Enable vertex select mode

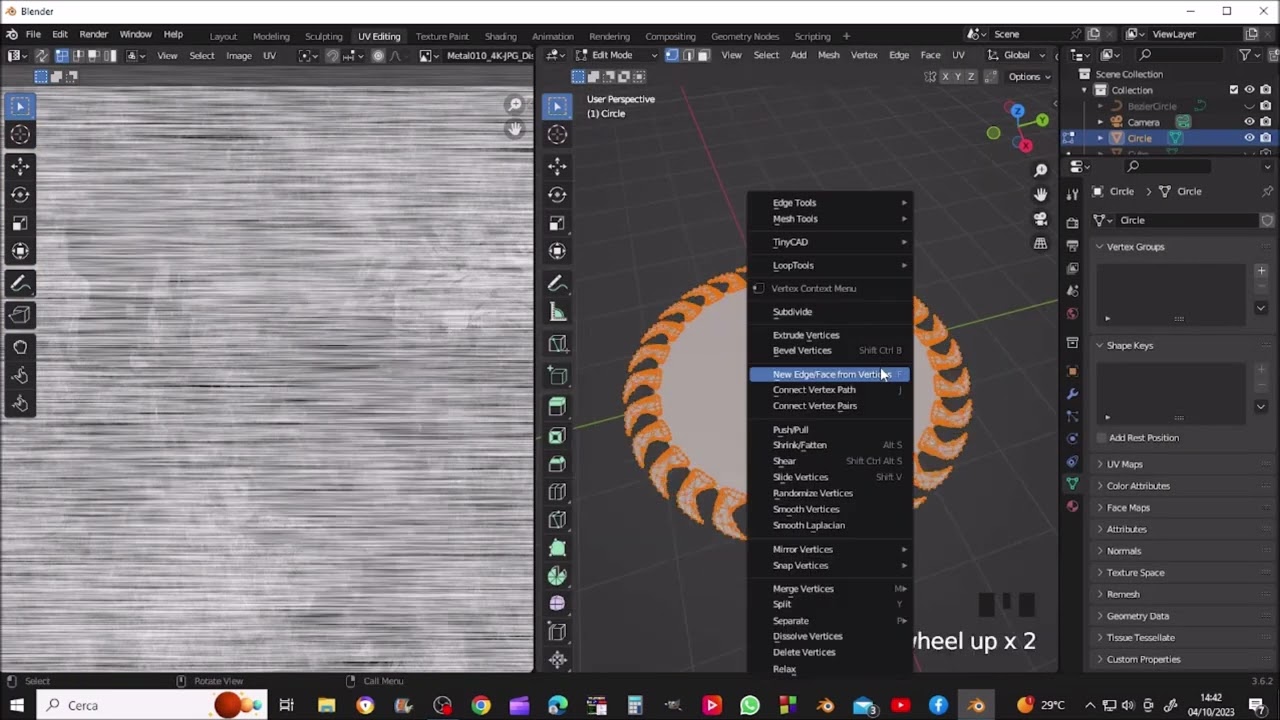point(671,55)
